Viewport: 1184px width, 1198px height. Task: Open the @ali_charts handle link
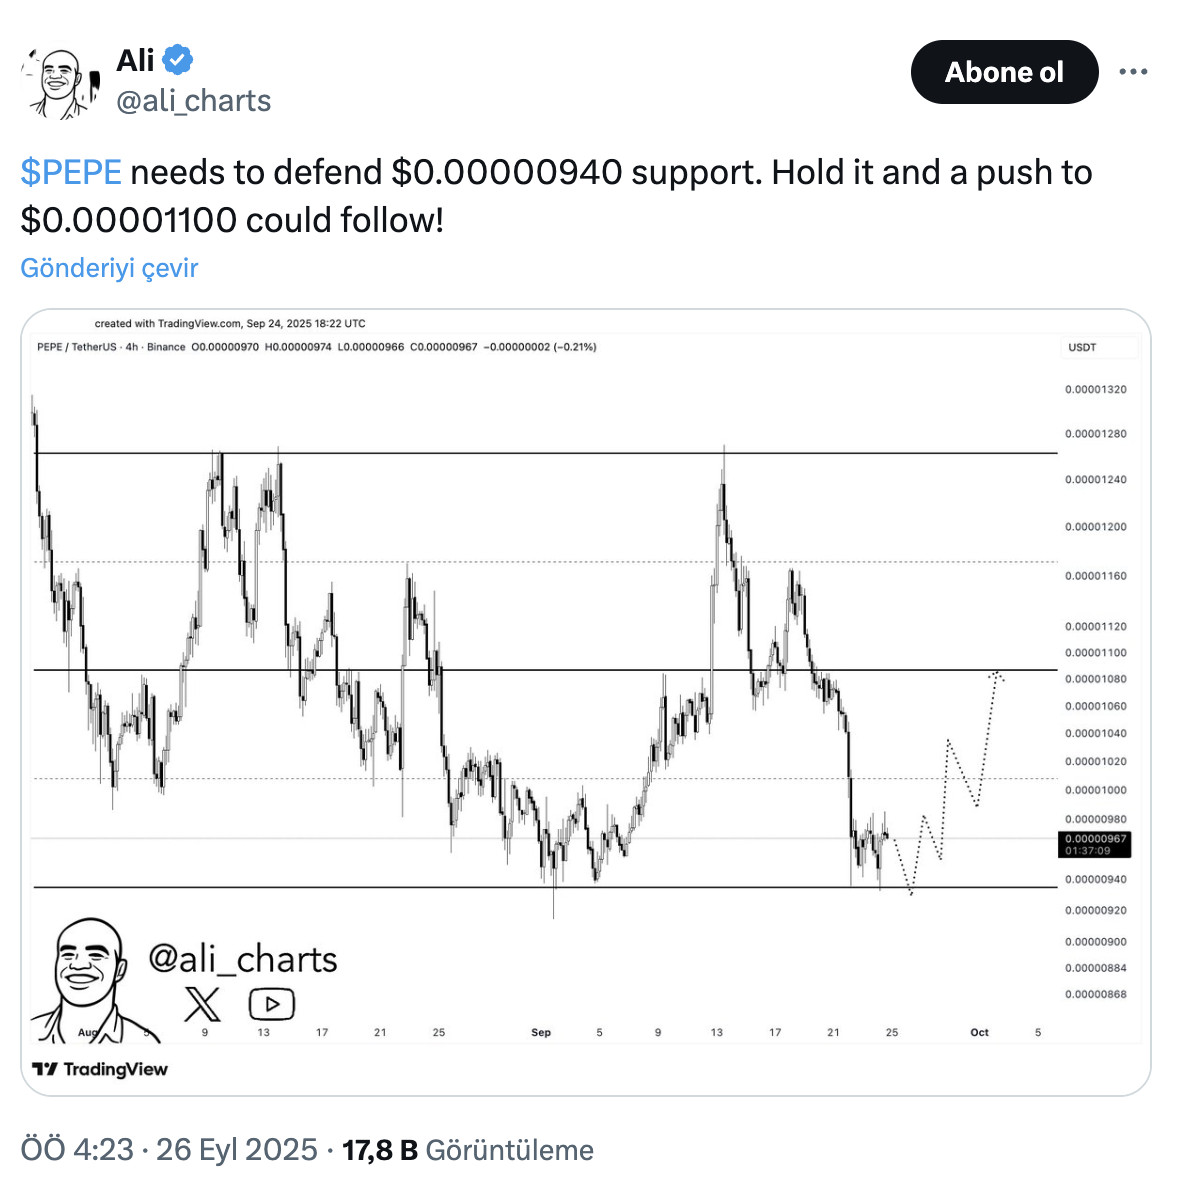pos(194,101)
